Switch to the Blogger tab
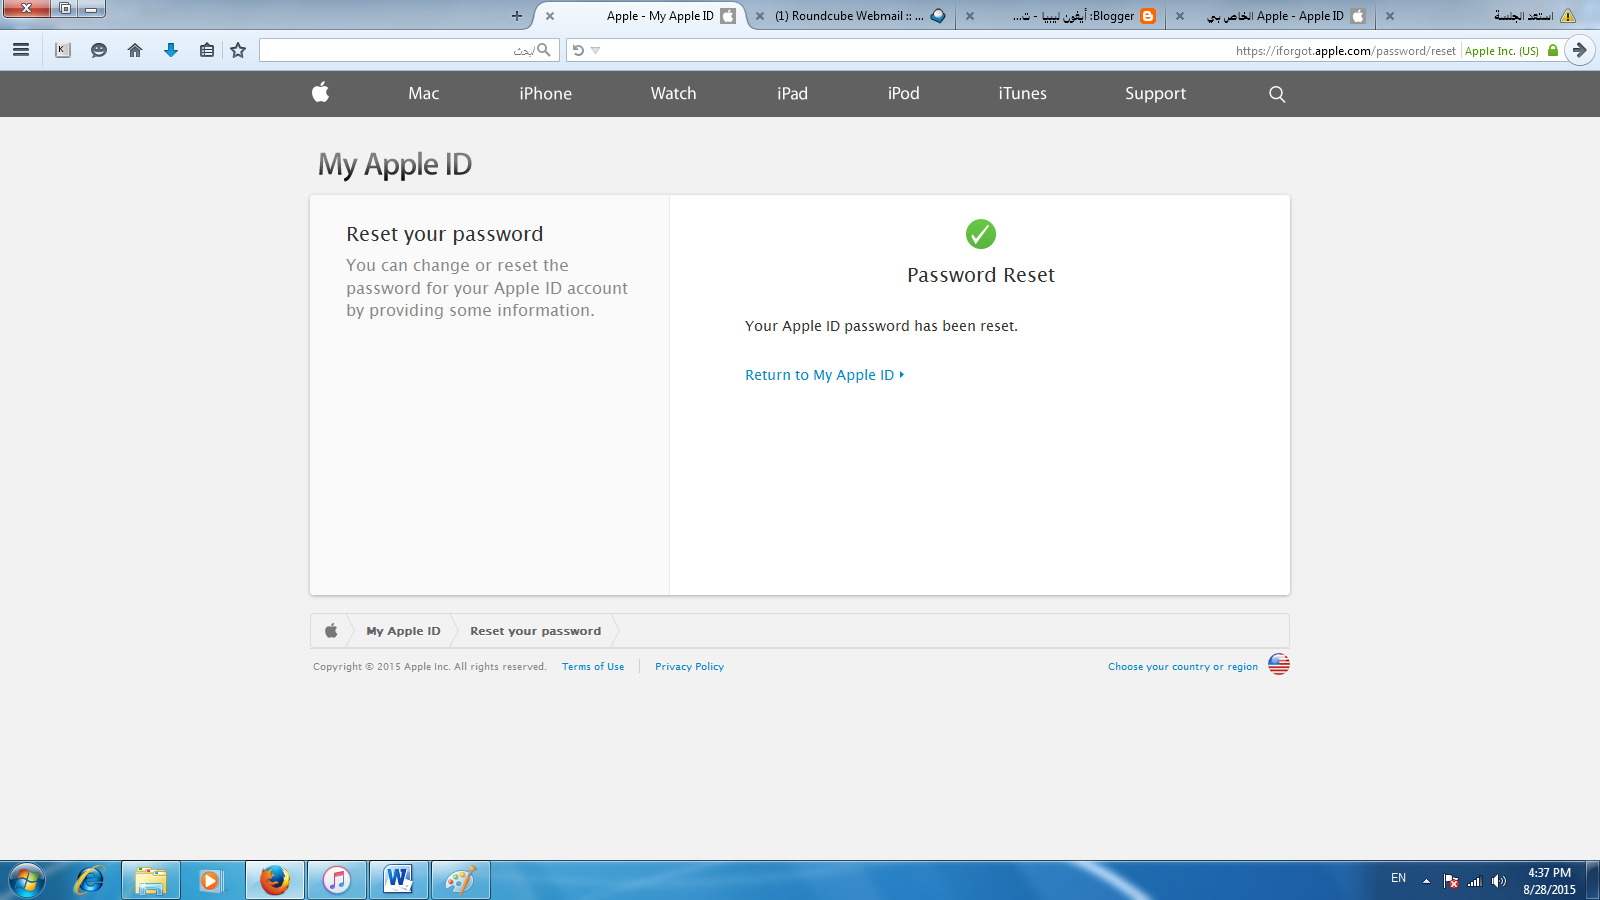The width and height of the screenshot is (1600, 900). [x=1060, y=16]
